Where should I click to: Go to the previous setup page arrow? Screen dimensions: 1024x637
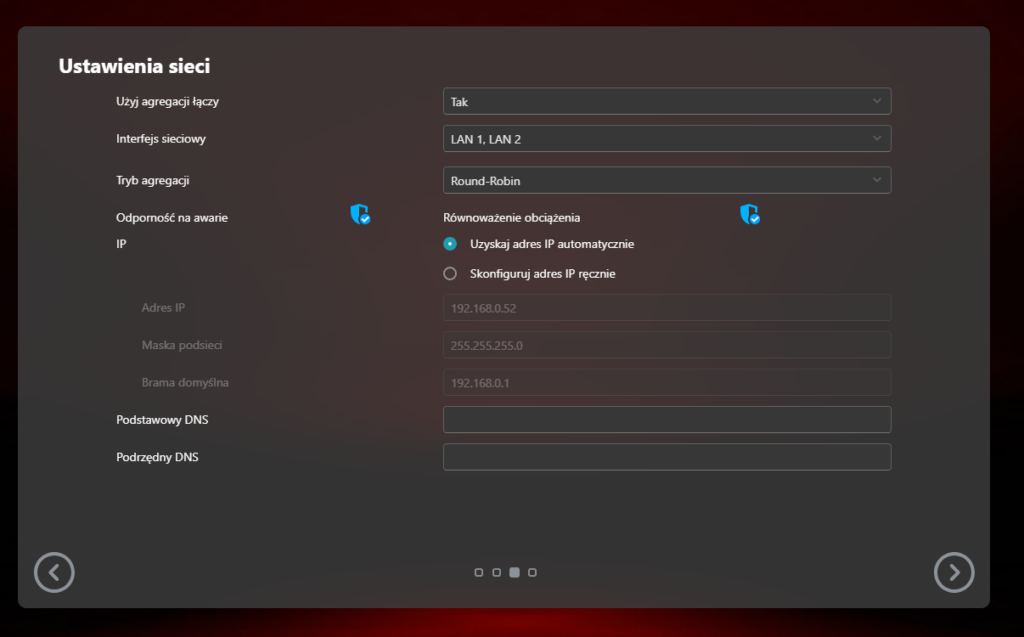(x=54, y=572)
